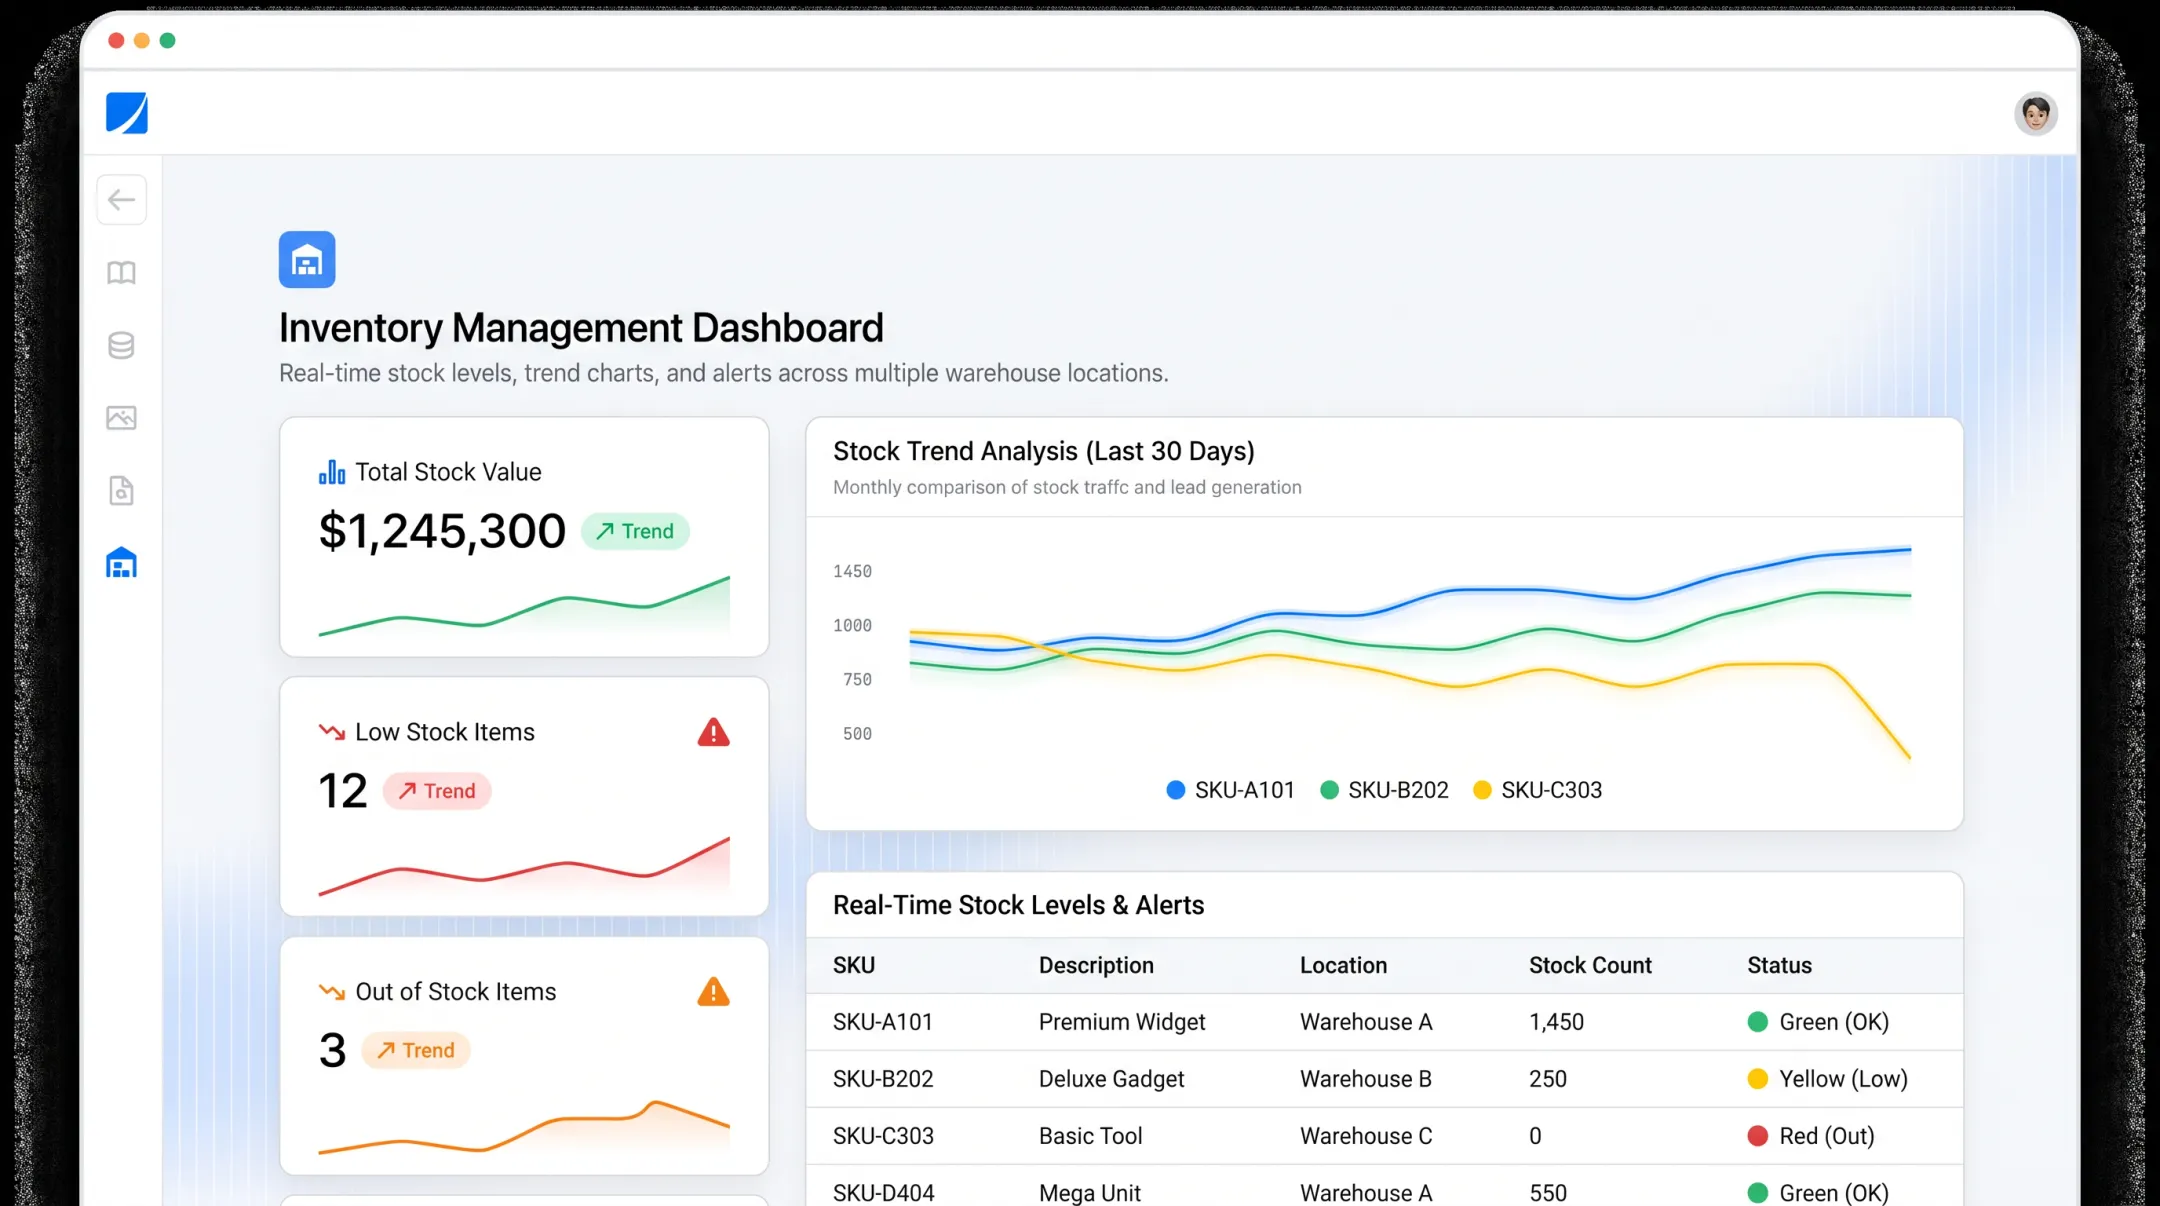The height and width of the screenshot is (1206, 2160).
Task: Click the back arrow sidebar button
Action: (x=122, y=200)
